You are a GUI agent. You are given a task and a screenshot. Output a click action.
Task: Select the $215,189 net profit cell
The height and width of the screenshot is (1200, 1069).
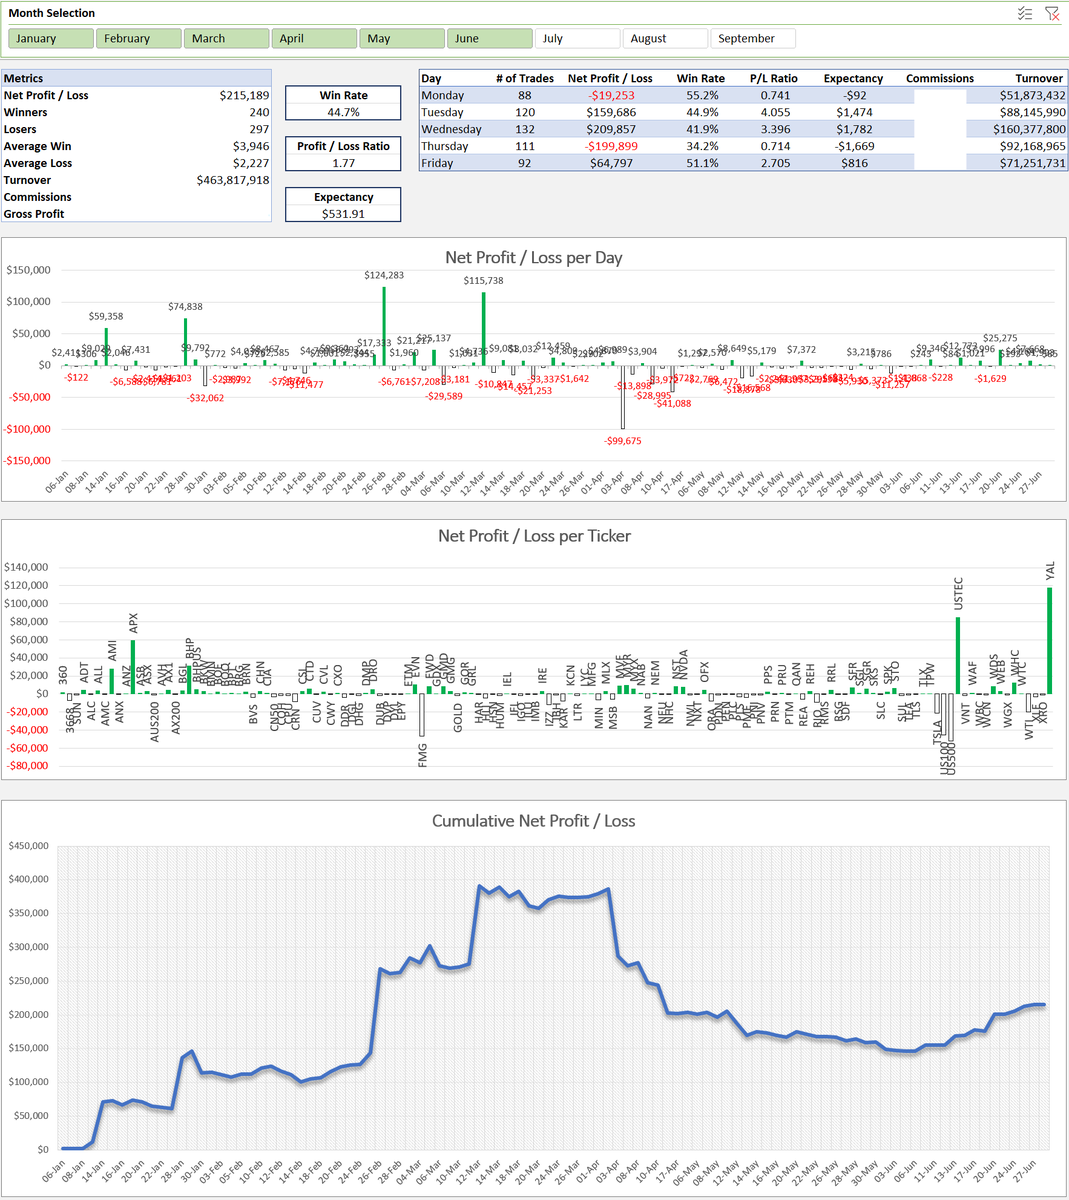tap(244, 95)
